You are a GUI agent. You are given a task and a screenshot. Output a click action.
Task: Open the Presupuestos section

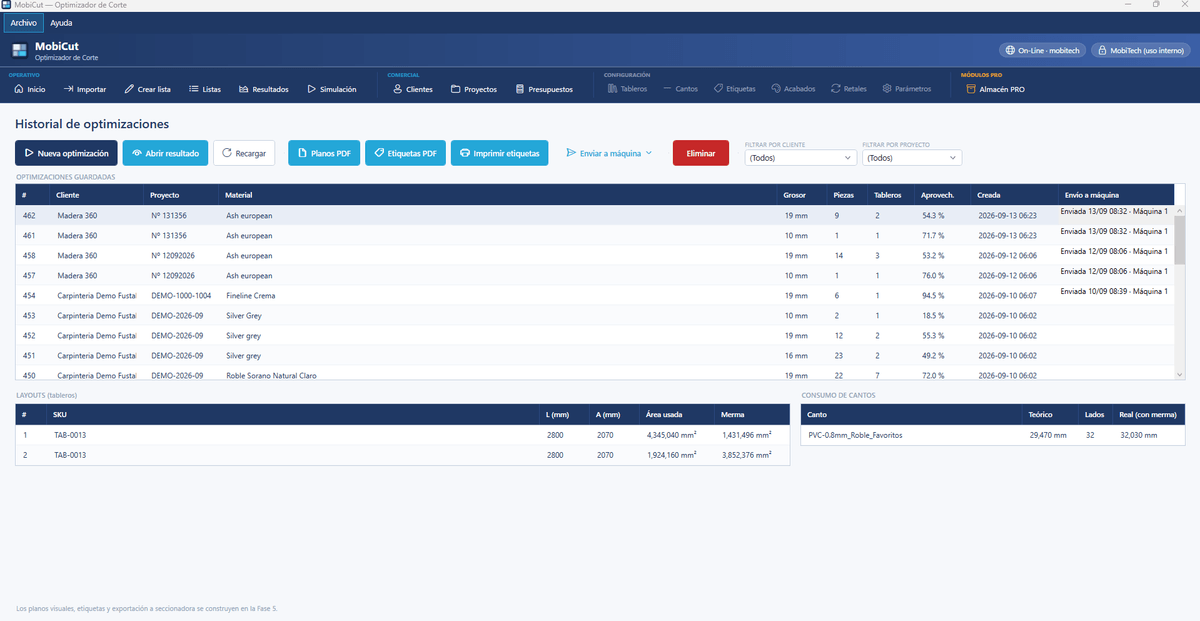(545, 89)
